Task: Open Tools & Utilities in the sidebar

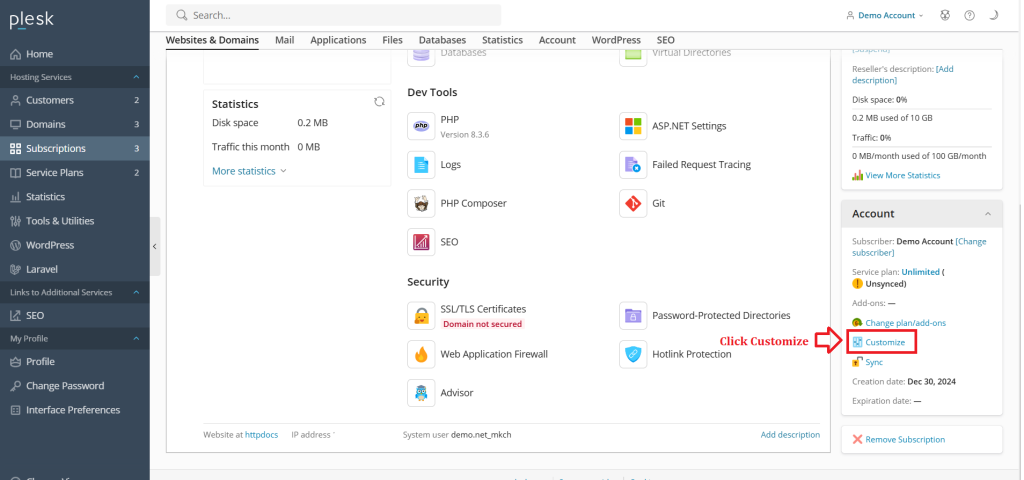Action: pos(74,221)
